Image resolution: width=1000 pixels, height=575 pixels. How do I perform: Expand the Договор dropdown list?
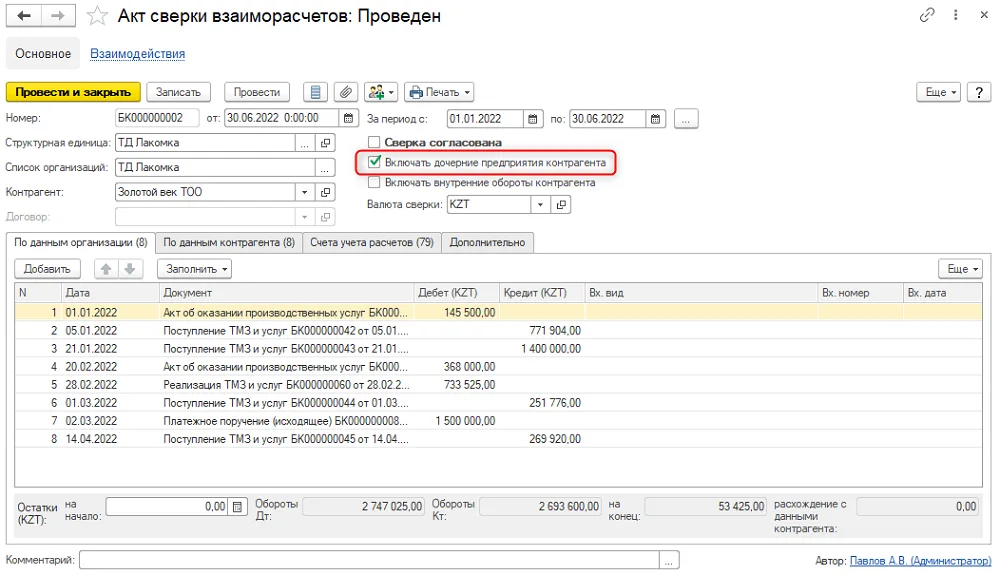pyautogui.click(x=305, y=217)
